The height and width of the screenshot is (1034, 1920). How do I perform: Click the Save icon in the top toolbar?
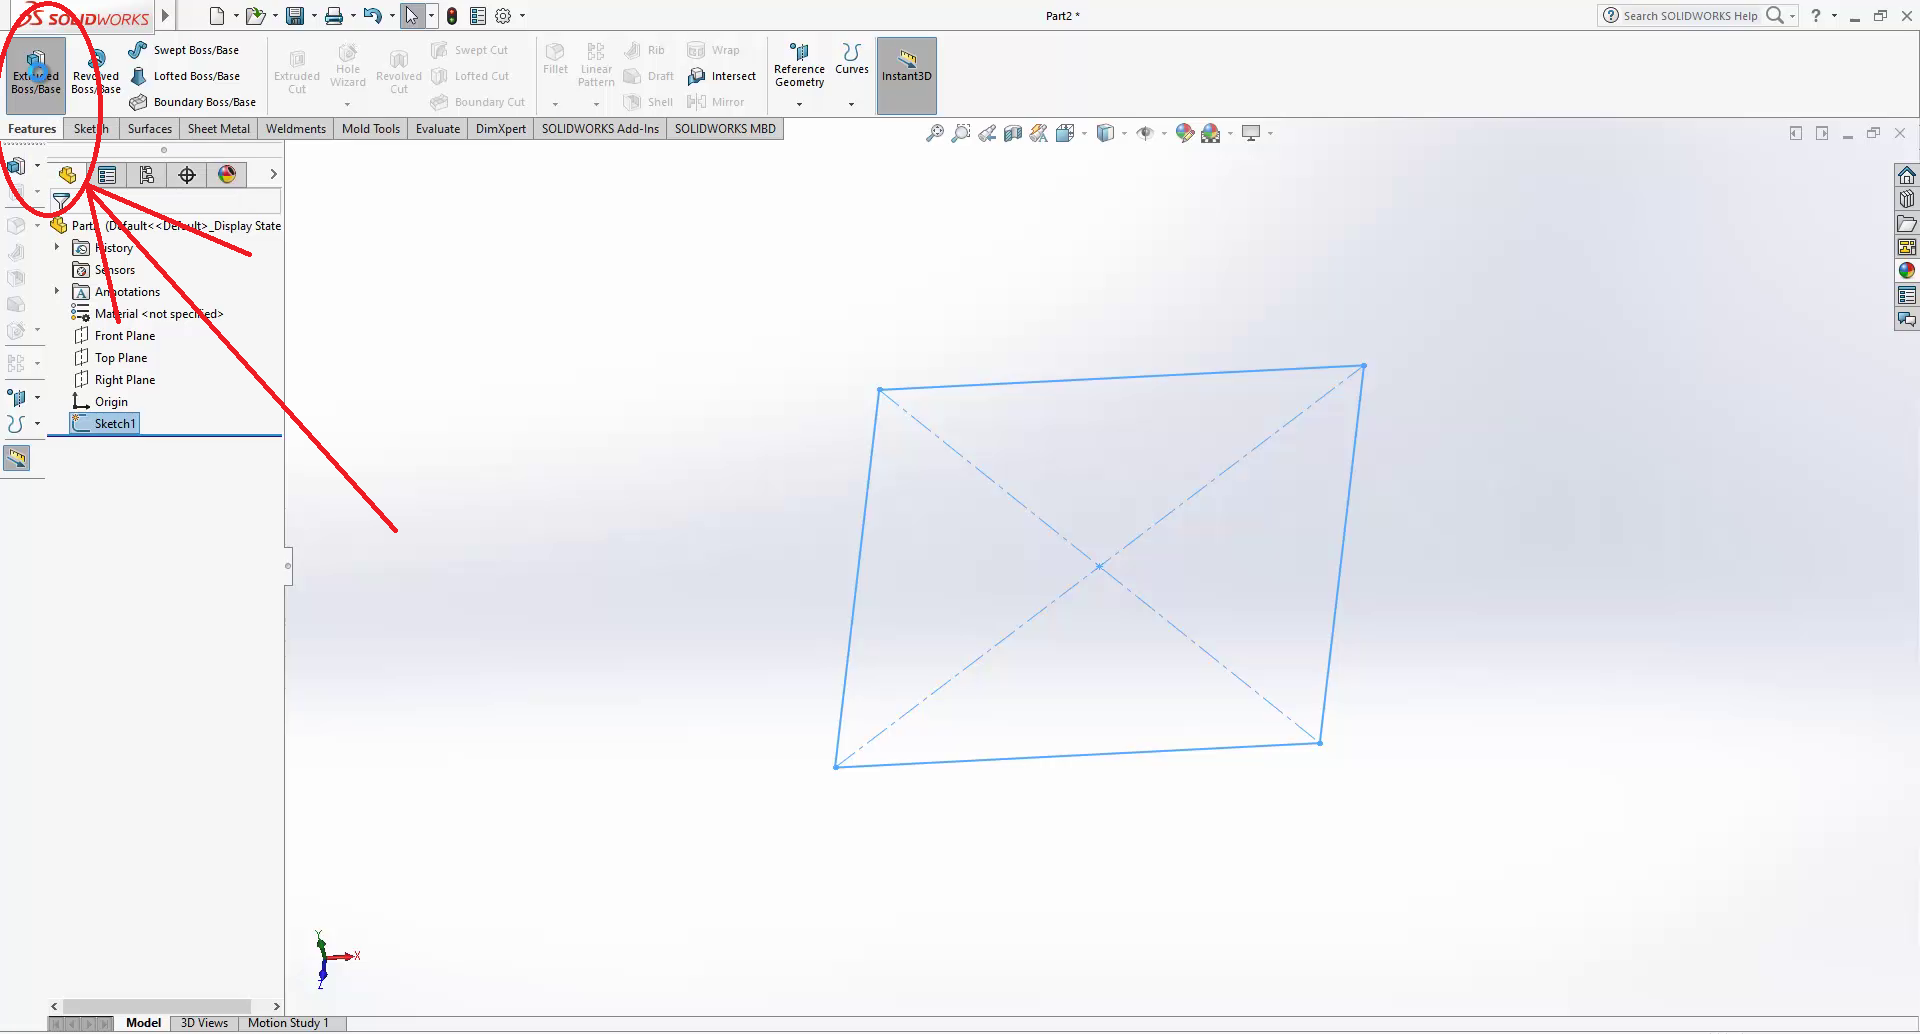[295, 16]
